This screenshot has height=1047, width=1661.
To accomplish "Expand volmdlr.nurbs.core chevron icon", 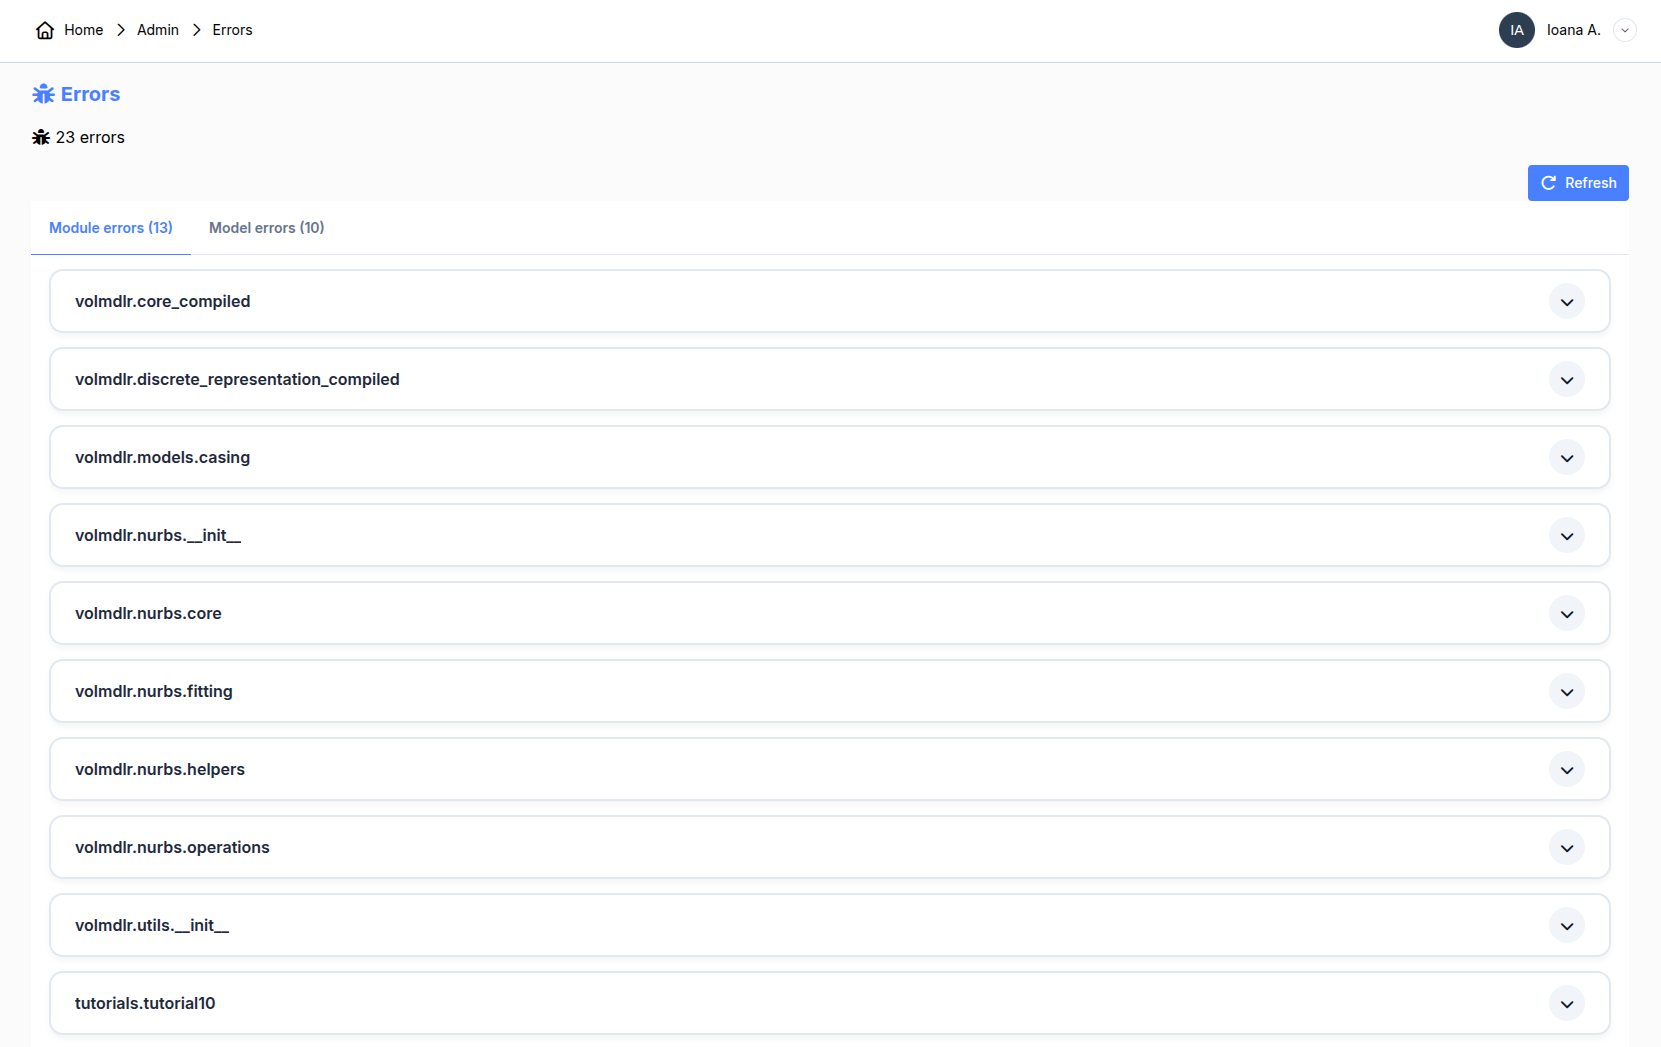I will click(x=1566, y=614).
